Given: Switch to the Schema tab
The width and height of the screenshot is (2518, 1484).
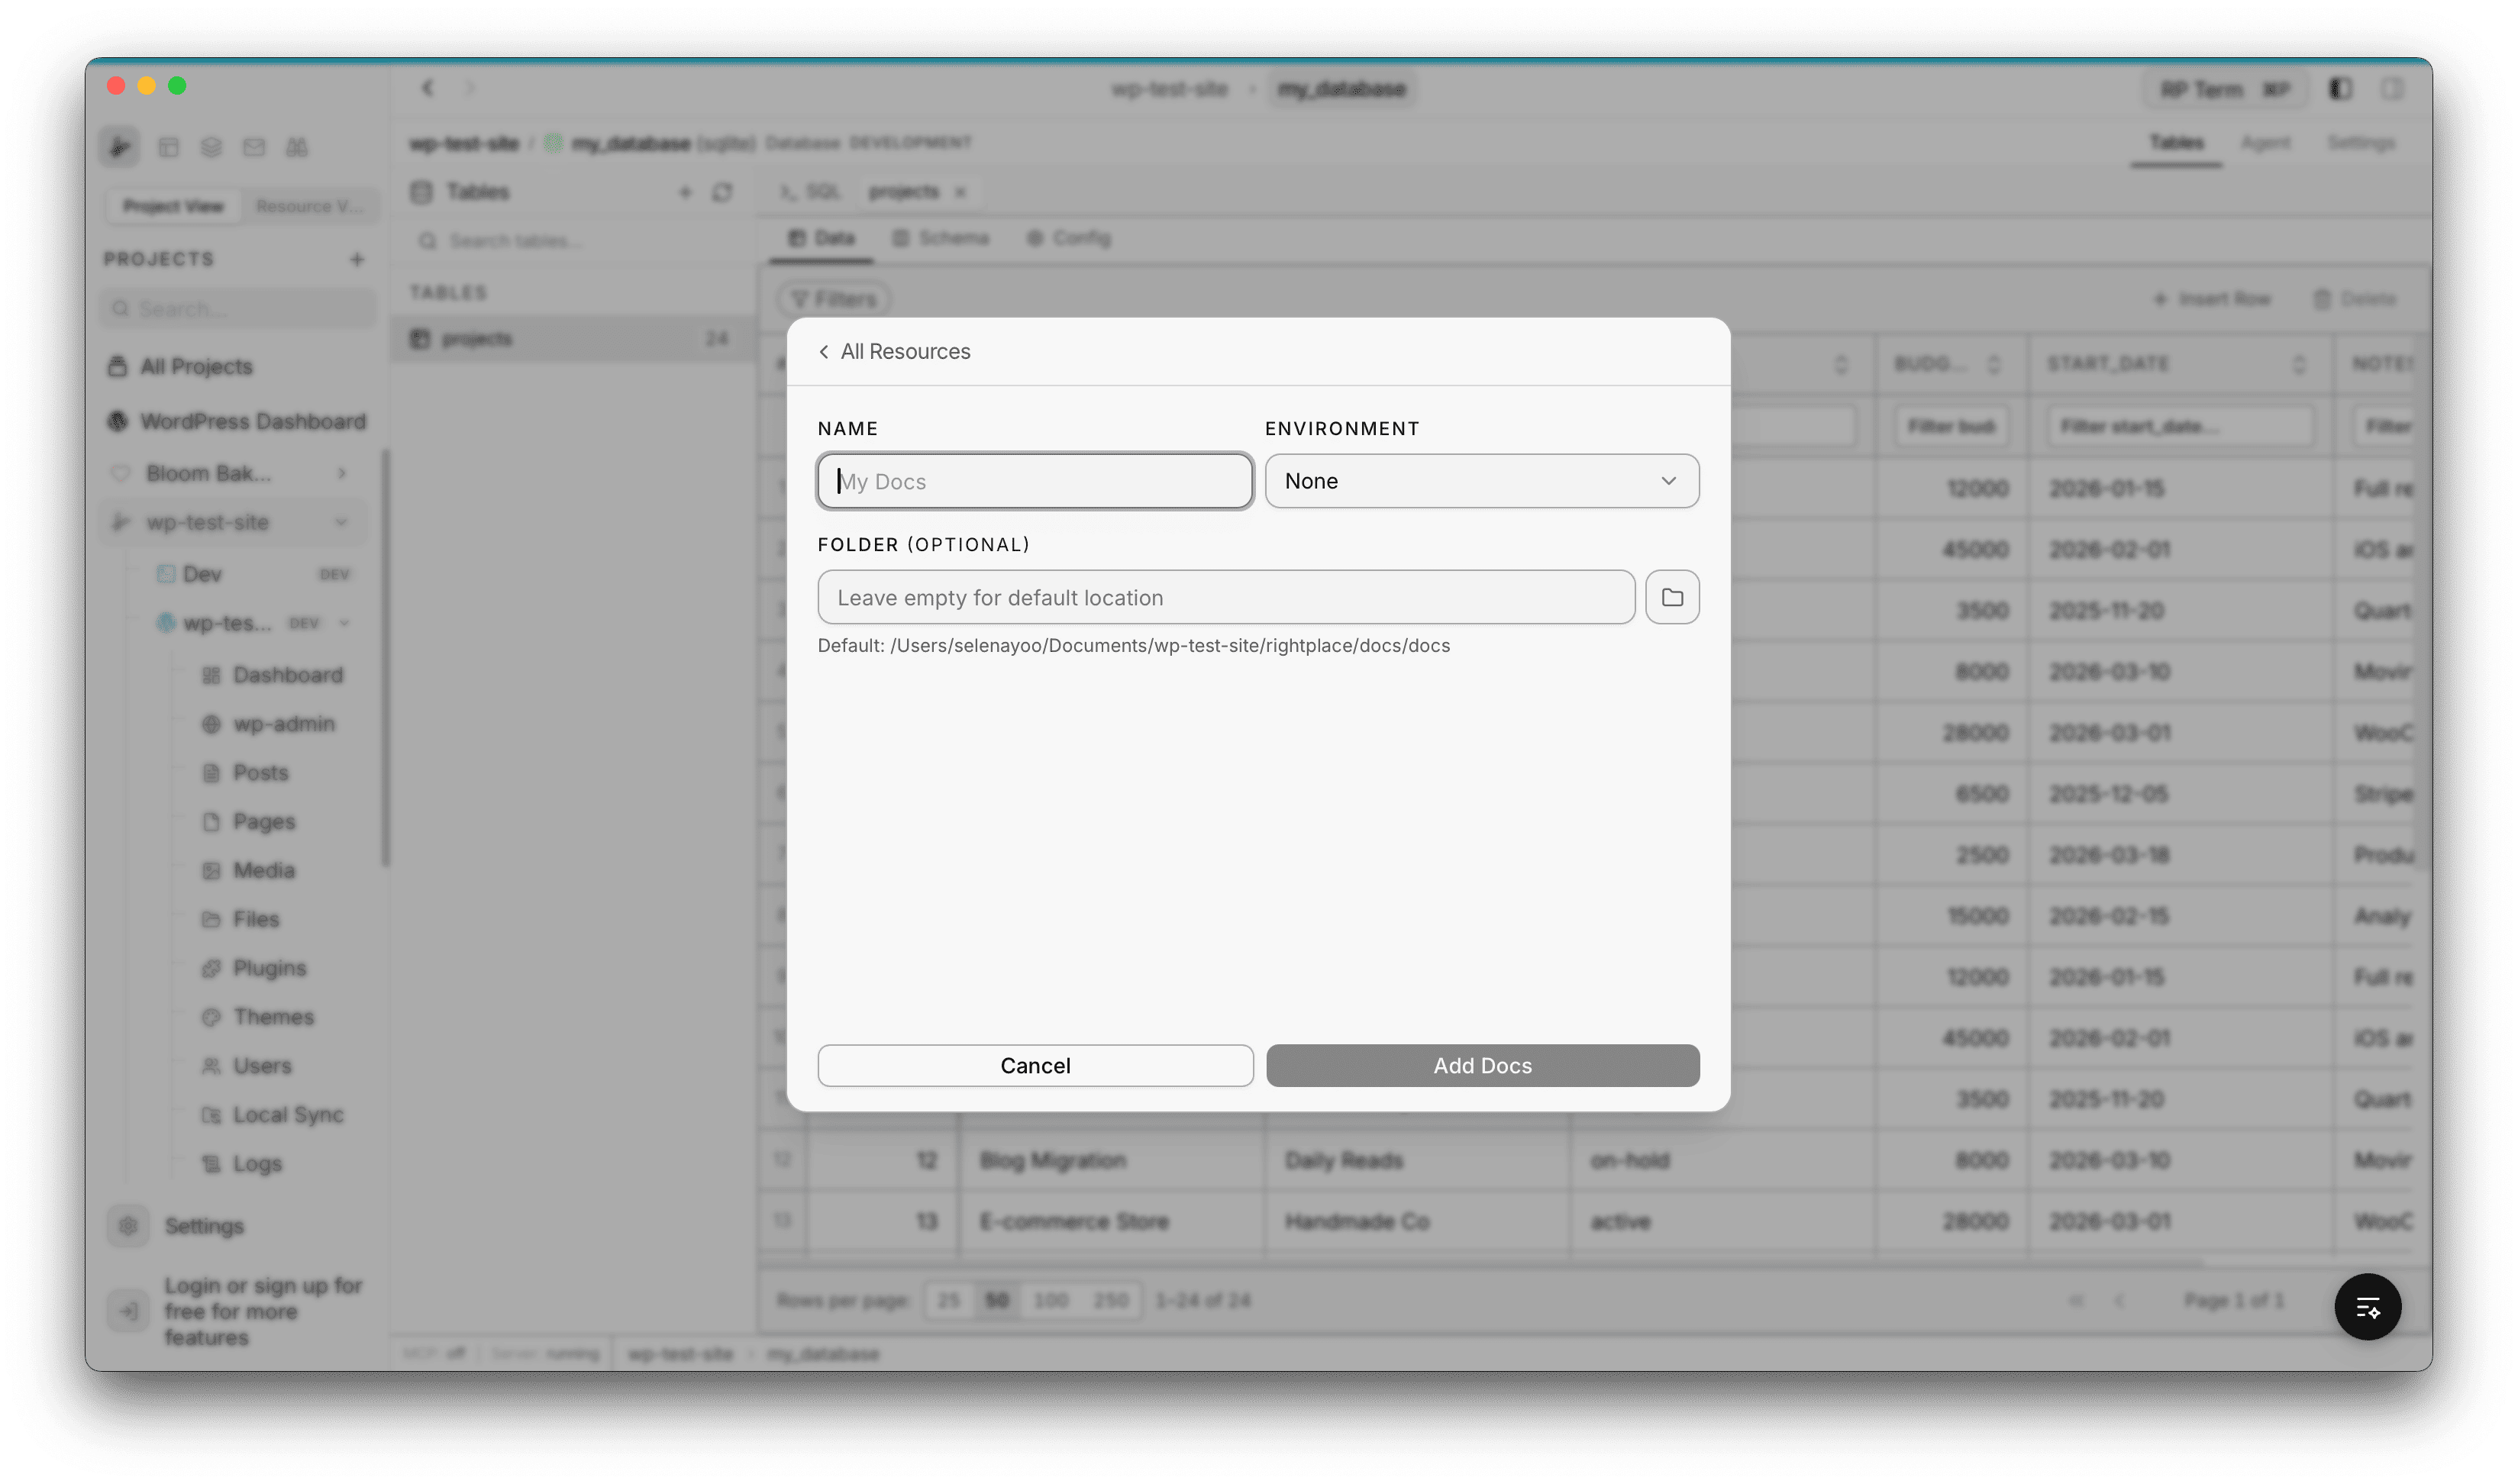Looking at the screenshot, I should tap(940, 238).
